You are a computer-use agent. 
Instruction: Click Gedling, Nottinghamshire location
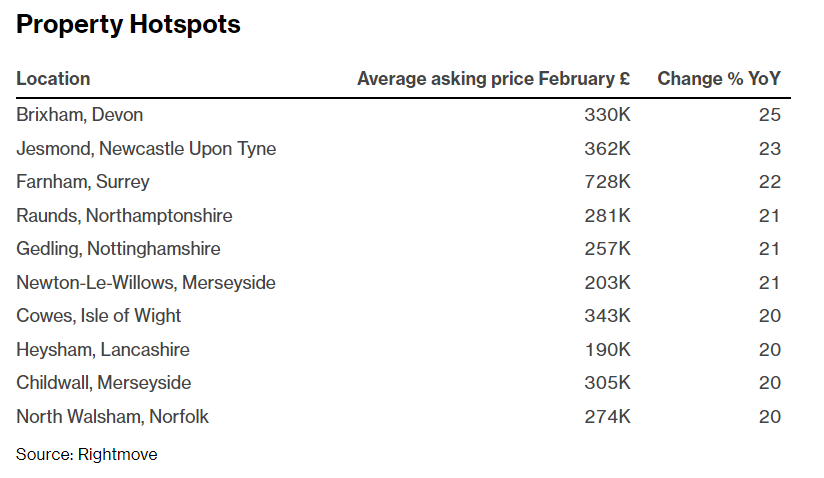[x=118, y=249]
